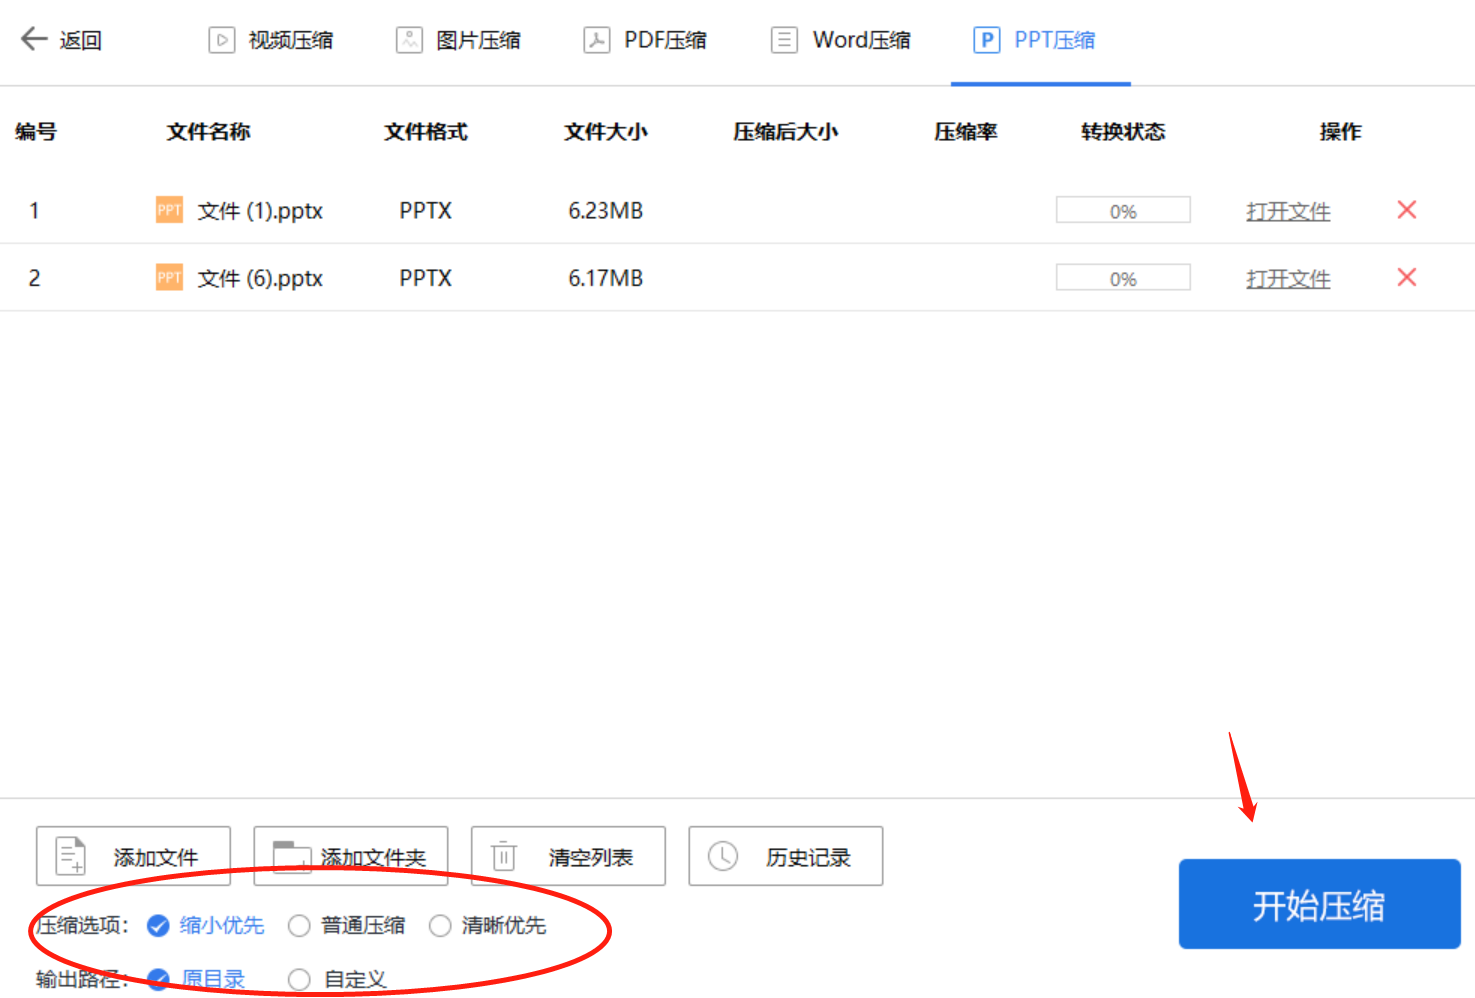Image resolution: width=1475 pixels, height=998 pixels.
Task: Click the video compression play icon
Action: click(221, 40)
